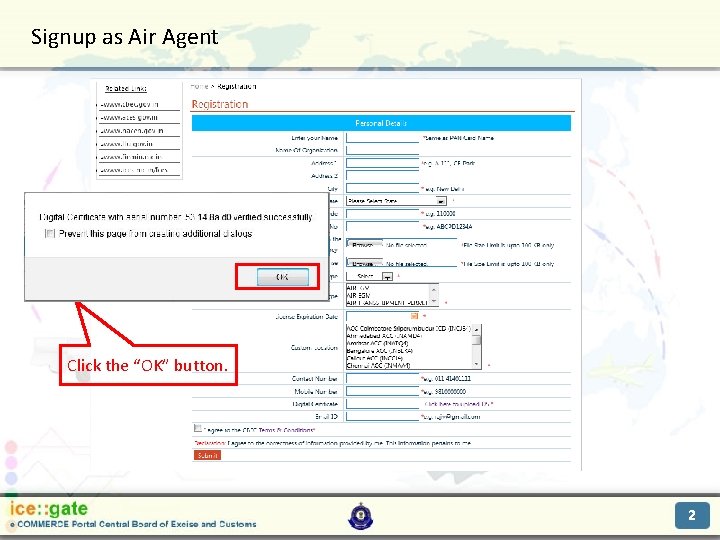
Task: Open the www.nacen.gov.in related link
Action: tap(132, 130)
